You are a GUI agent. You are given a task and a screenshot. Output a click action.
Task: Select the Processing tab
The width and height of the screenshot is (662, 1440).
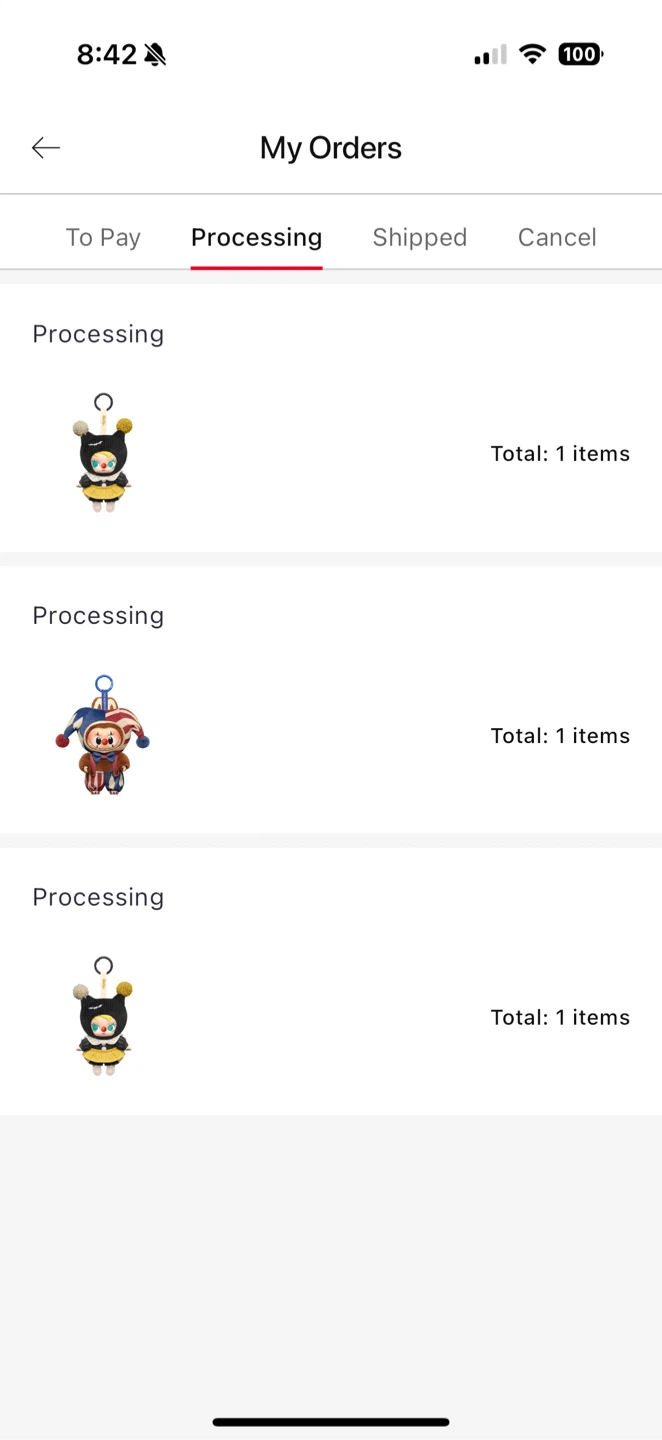(x=256, y=237)
